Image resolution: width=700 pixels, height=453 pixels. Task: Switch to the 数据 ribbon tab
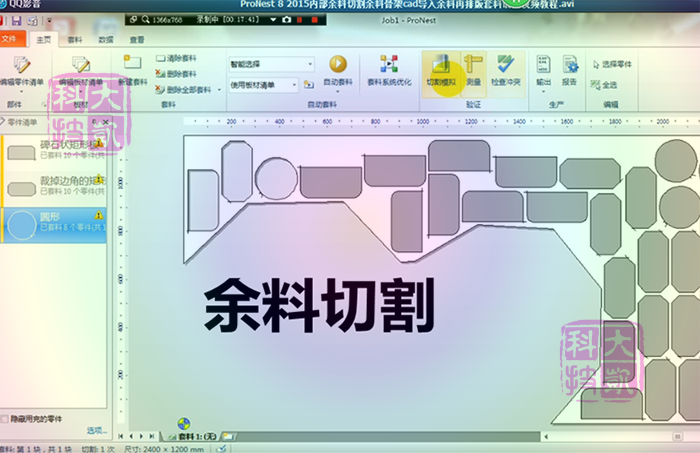point(106,40)
